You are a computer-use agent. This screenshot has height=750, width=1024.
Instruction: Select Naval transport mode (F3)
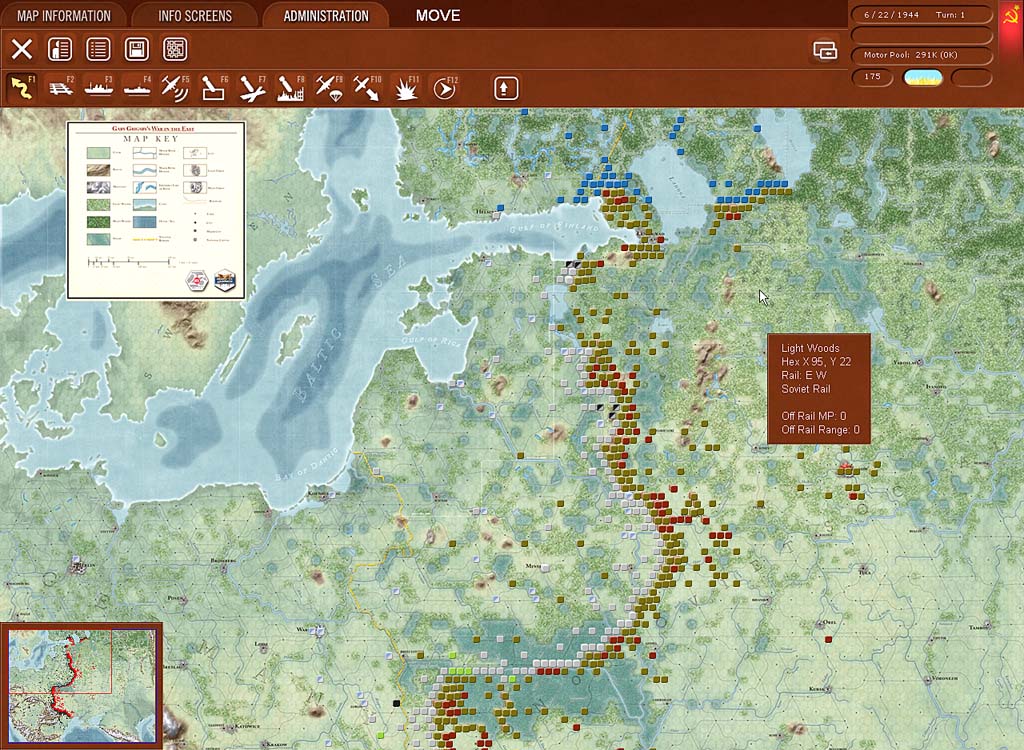pos(99,88)
